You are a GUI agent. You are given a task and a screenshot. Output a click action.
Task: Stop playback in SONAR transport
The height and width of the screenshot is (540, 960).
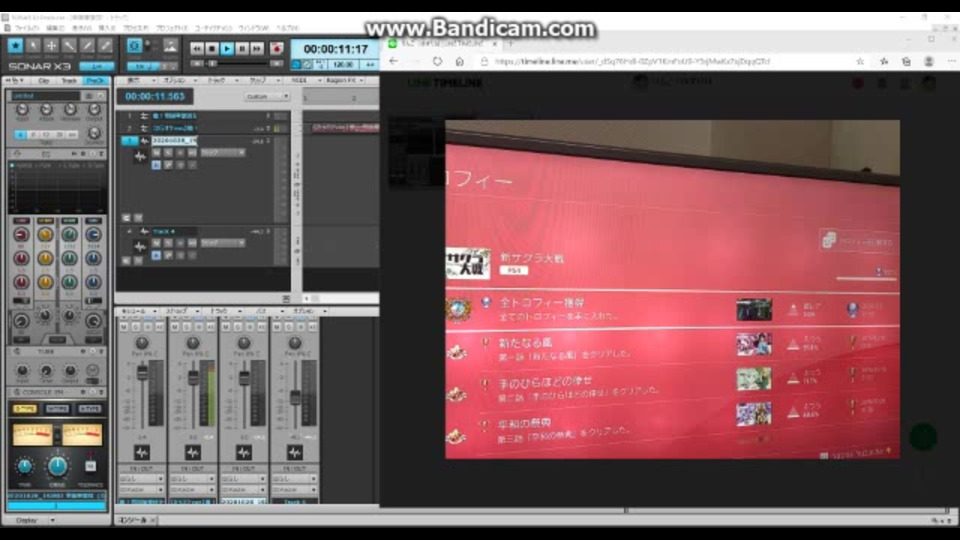click(x=212, y=48)
